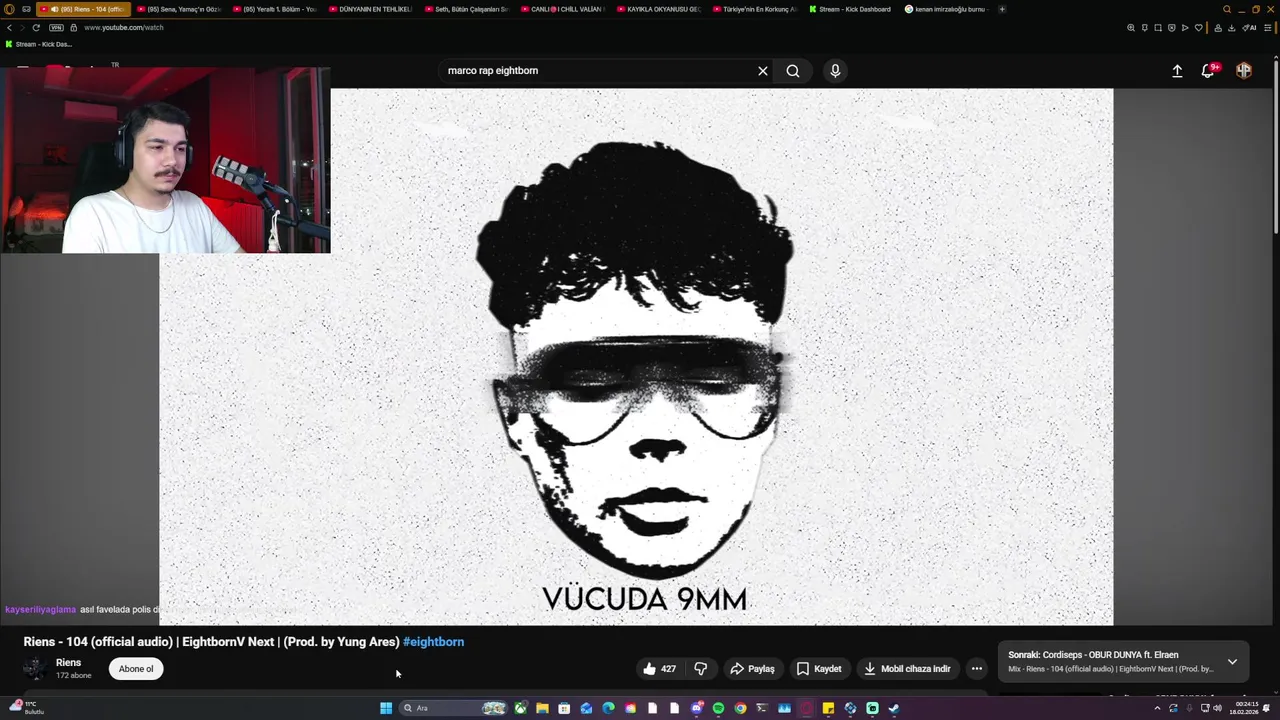Clear the YouTube search box text
This screenshot has width=1280, height=720.
tap(763, 71)
